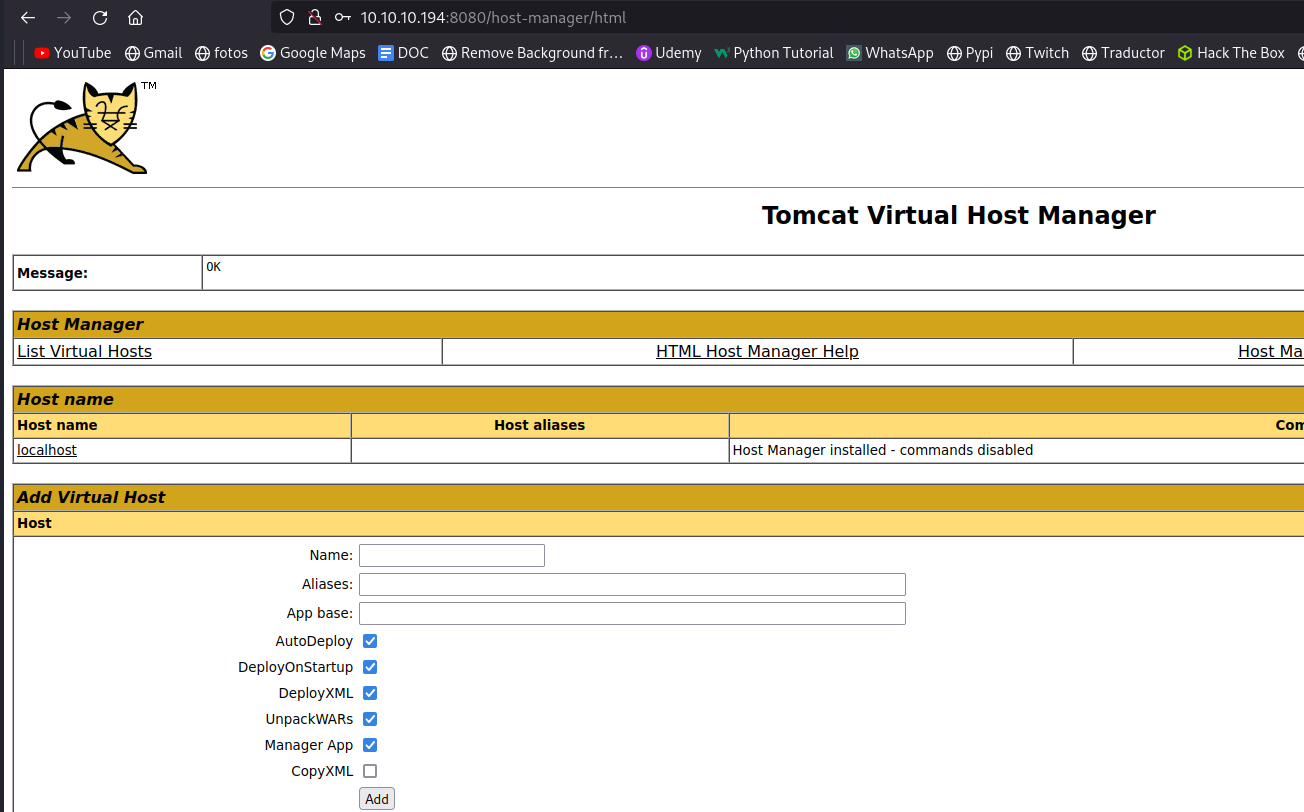Click the "Host Manager" section title
The image size is (1304, 812).
click(80, 324)
